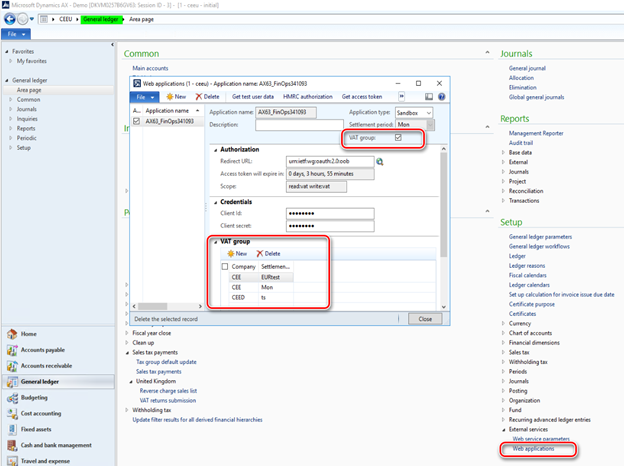
Task: Collapse the External services group
Action: 503,430
